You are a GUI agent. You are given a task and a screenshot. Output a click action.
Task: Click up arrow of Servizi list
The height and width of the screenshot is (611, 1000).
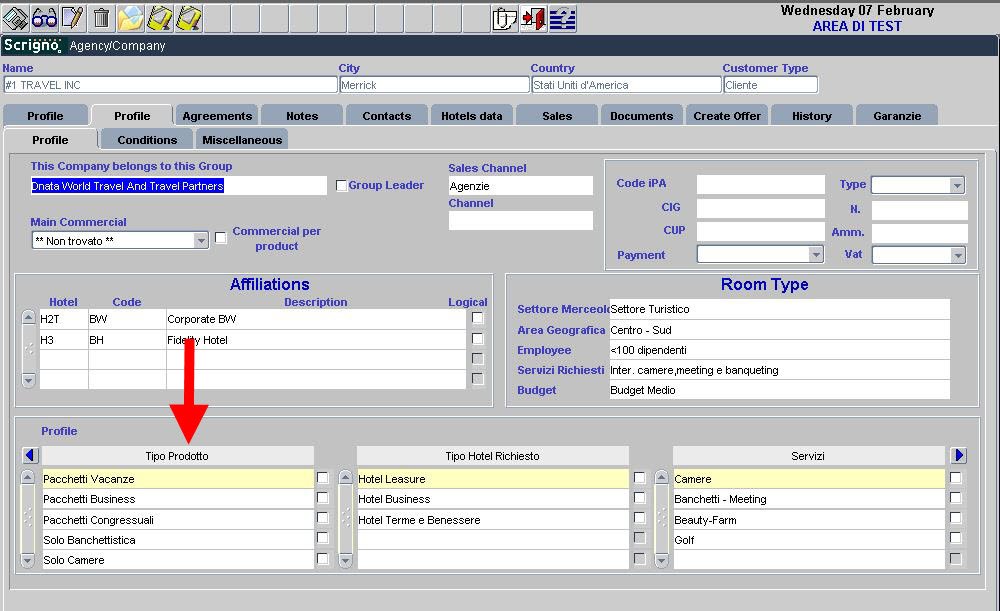point(661,477)
